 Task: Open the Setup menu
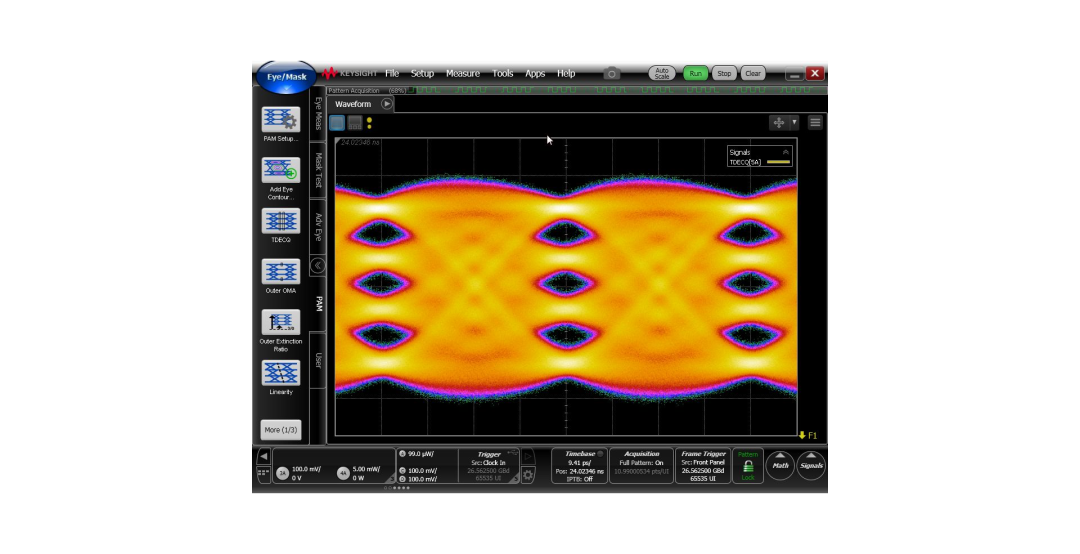tap(422, 73)
